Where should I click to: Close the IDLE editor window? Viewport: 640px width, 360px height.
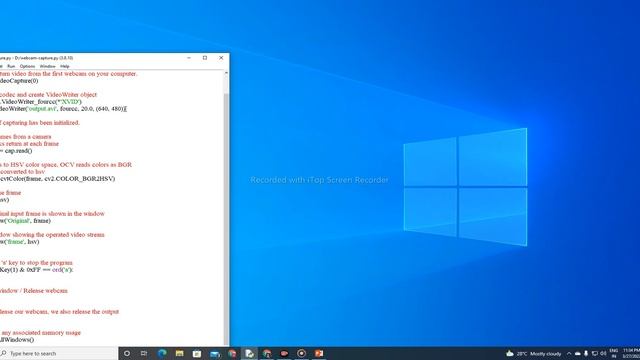pyautogui.click(x=221, y=58)
